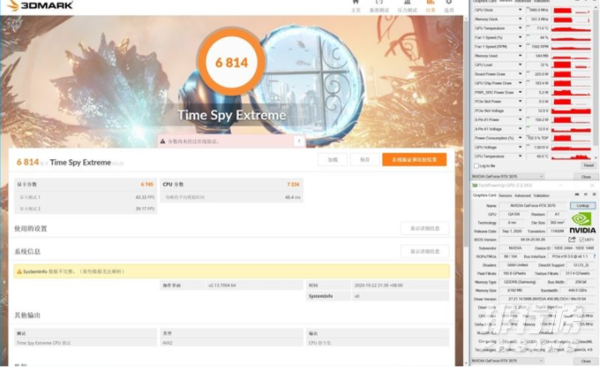The width and height of the screenshot is (600, 368).
Task: Click the Bus Interface question mark
Action: pos(594,256)
